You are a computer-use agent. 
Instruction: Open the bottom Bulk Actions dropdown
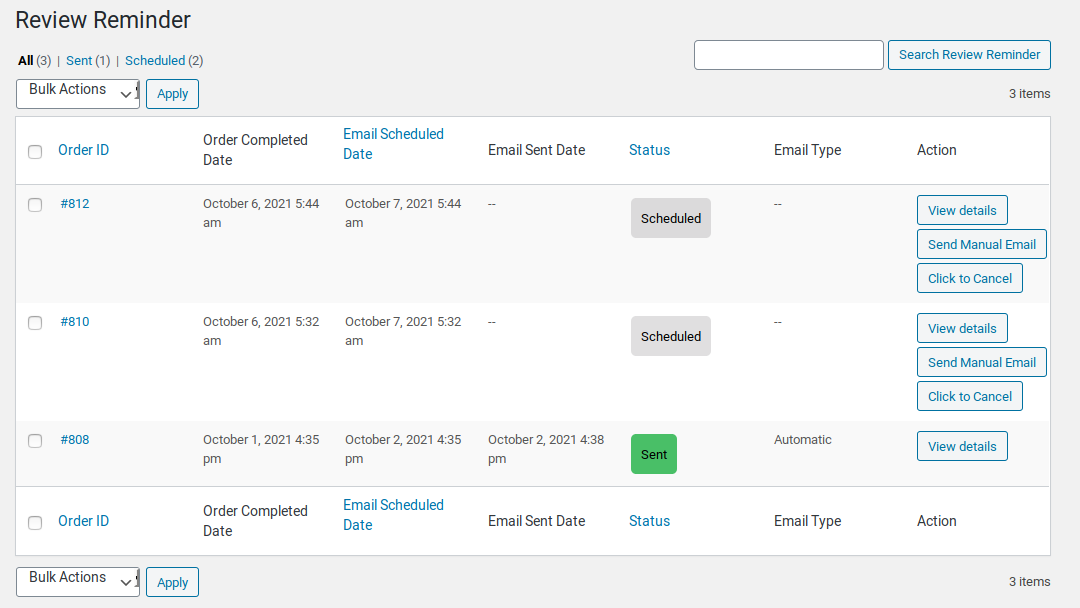[x=77, y=581]
